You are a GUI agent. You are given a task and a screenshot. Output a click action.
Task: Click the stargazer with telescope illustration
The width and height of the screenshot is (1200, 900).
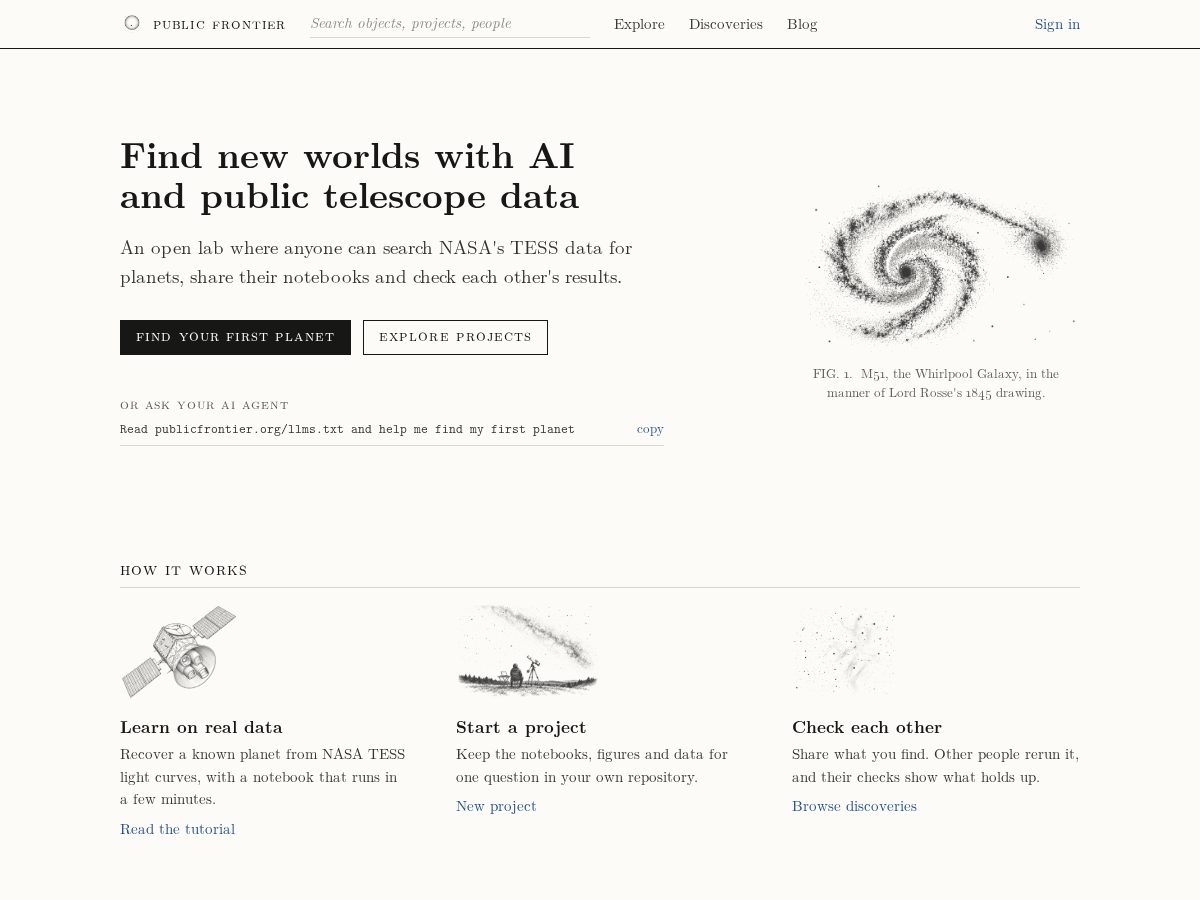tap(527, 650)
